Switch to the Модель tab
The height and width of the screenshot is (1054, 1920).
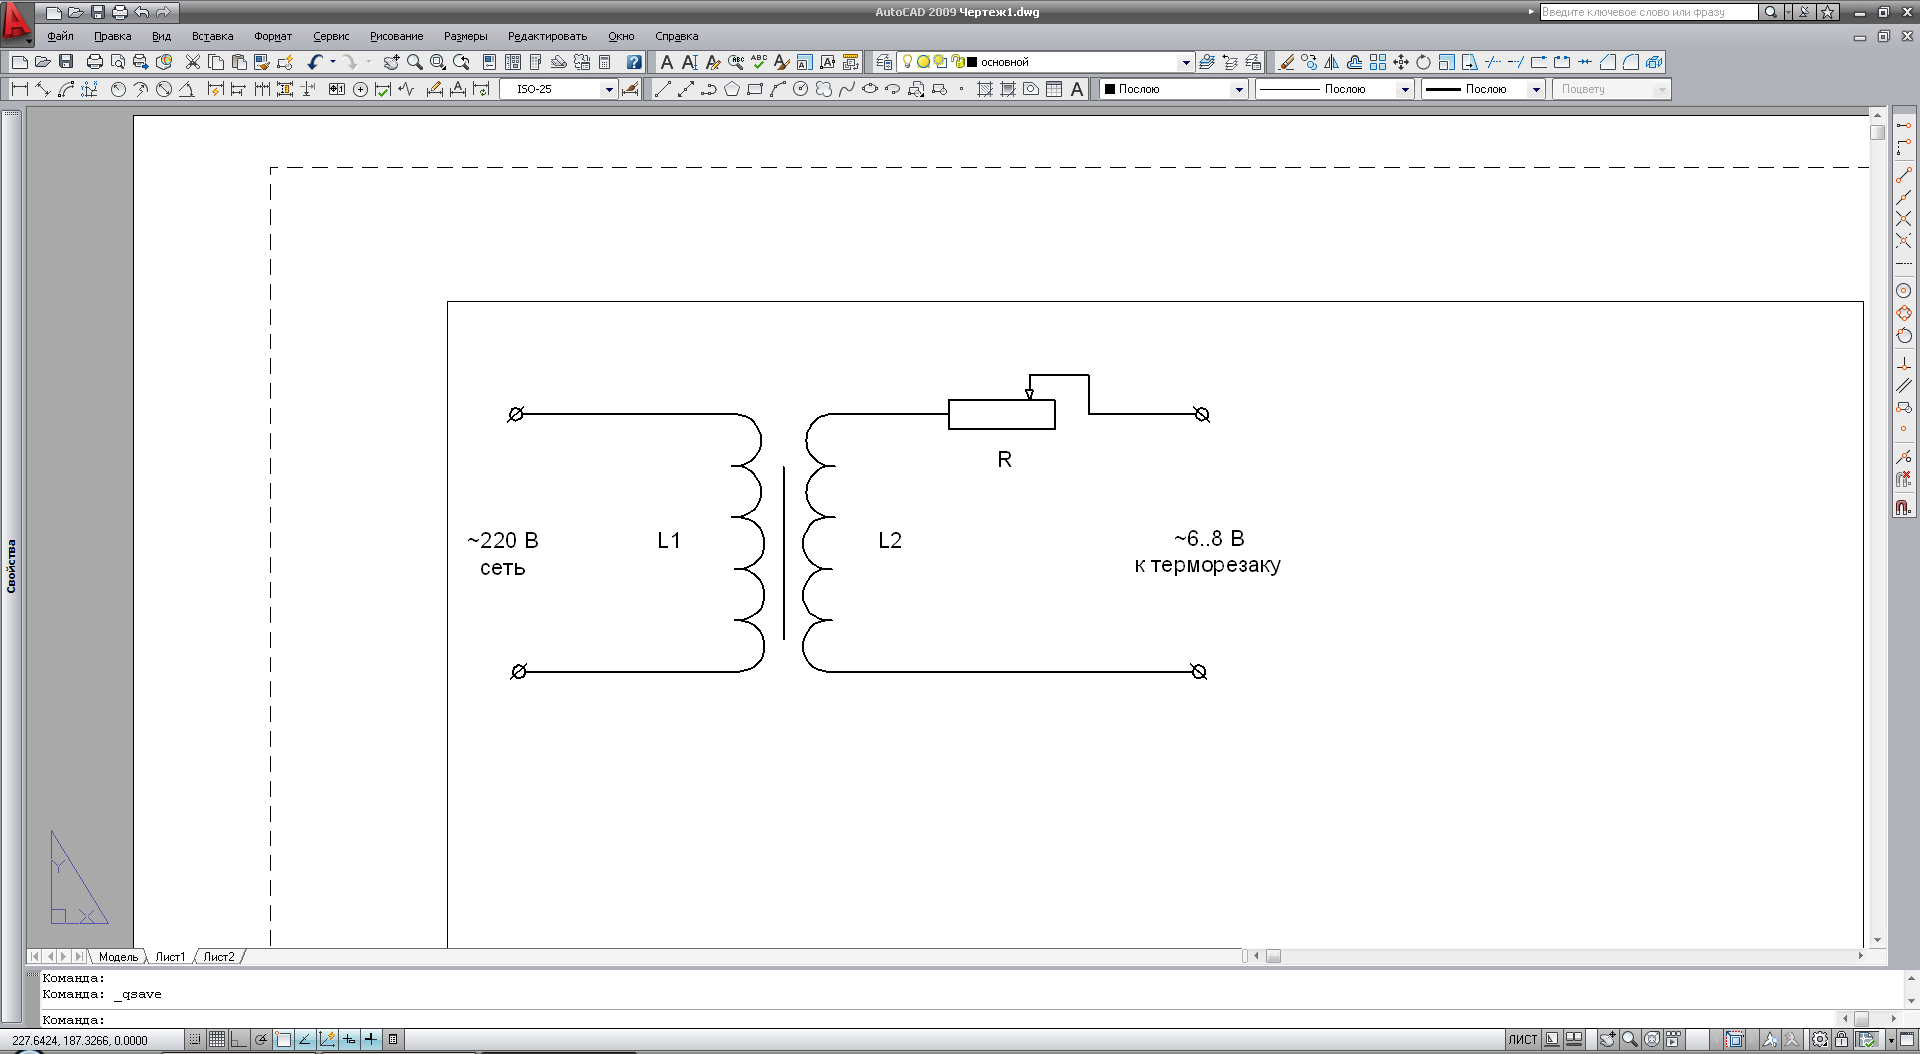[x=118, y=957]
